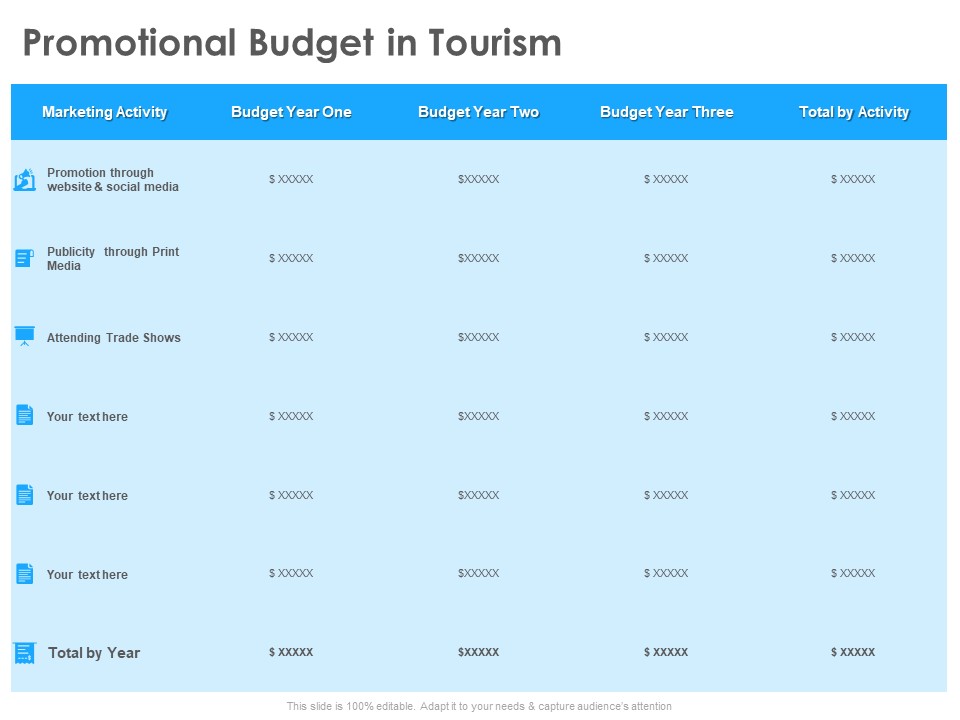This screenshot has width=960, height=720.
Task: Select the Promotion through website & social media label
Action: 113,180
